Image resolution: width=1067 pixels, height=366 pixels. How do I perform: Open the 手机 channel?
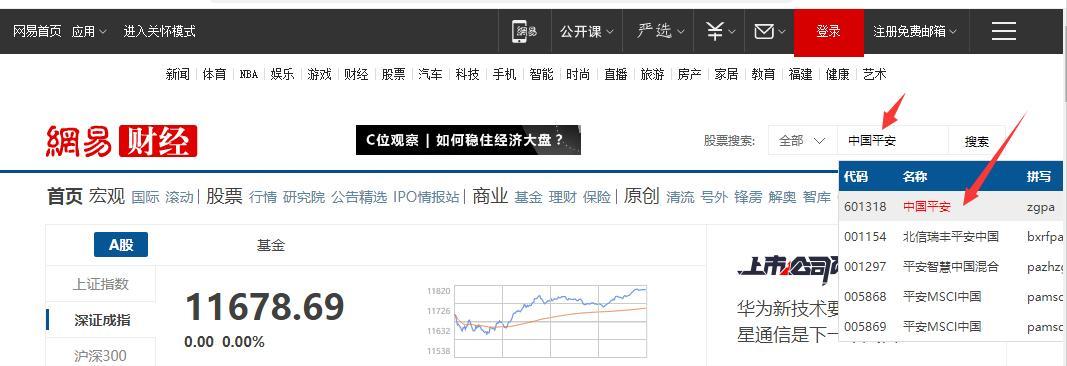pyautogui.click(x=504, y=74)
